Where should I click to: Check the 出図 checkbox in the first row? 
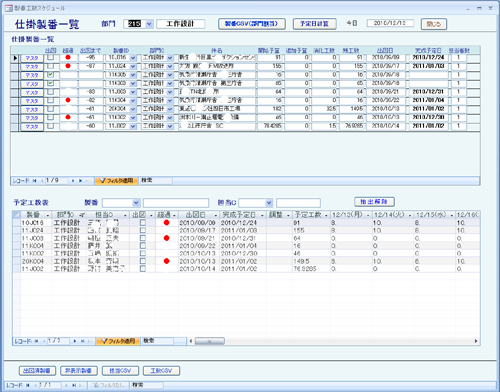pos(50,58)
